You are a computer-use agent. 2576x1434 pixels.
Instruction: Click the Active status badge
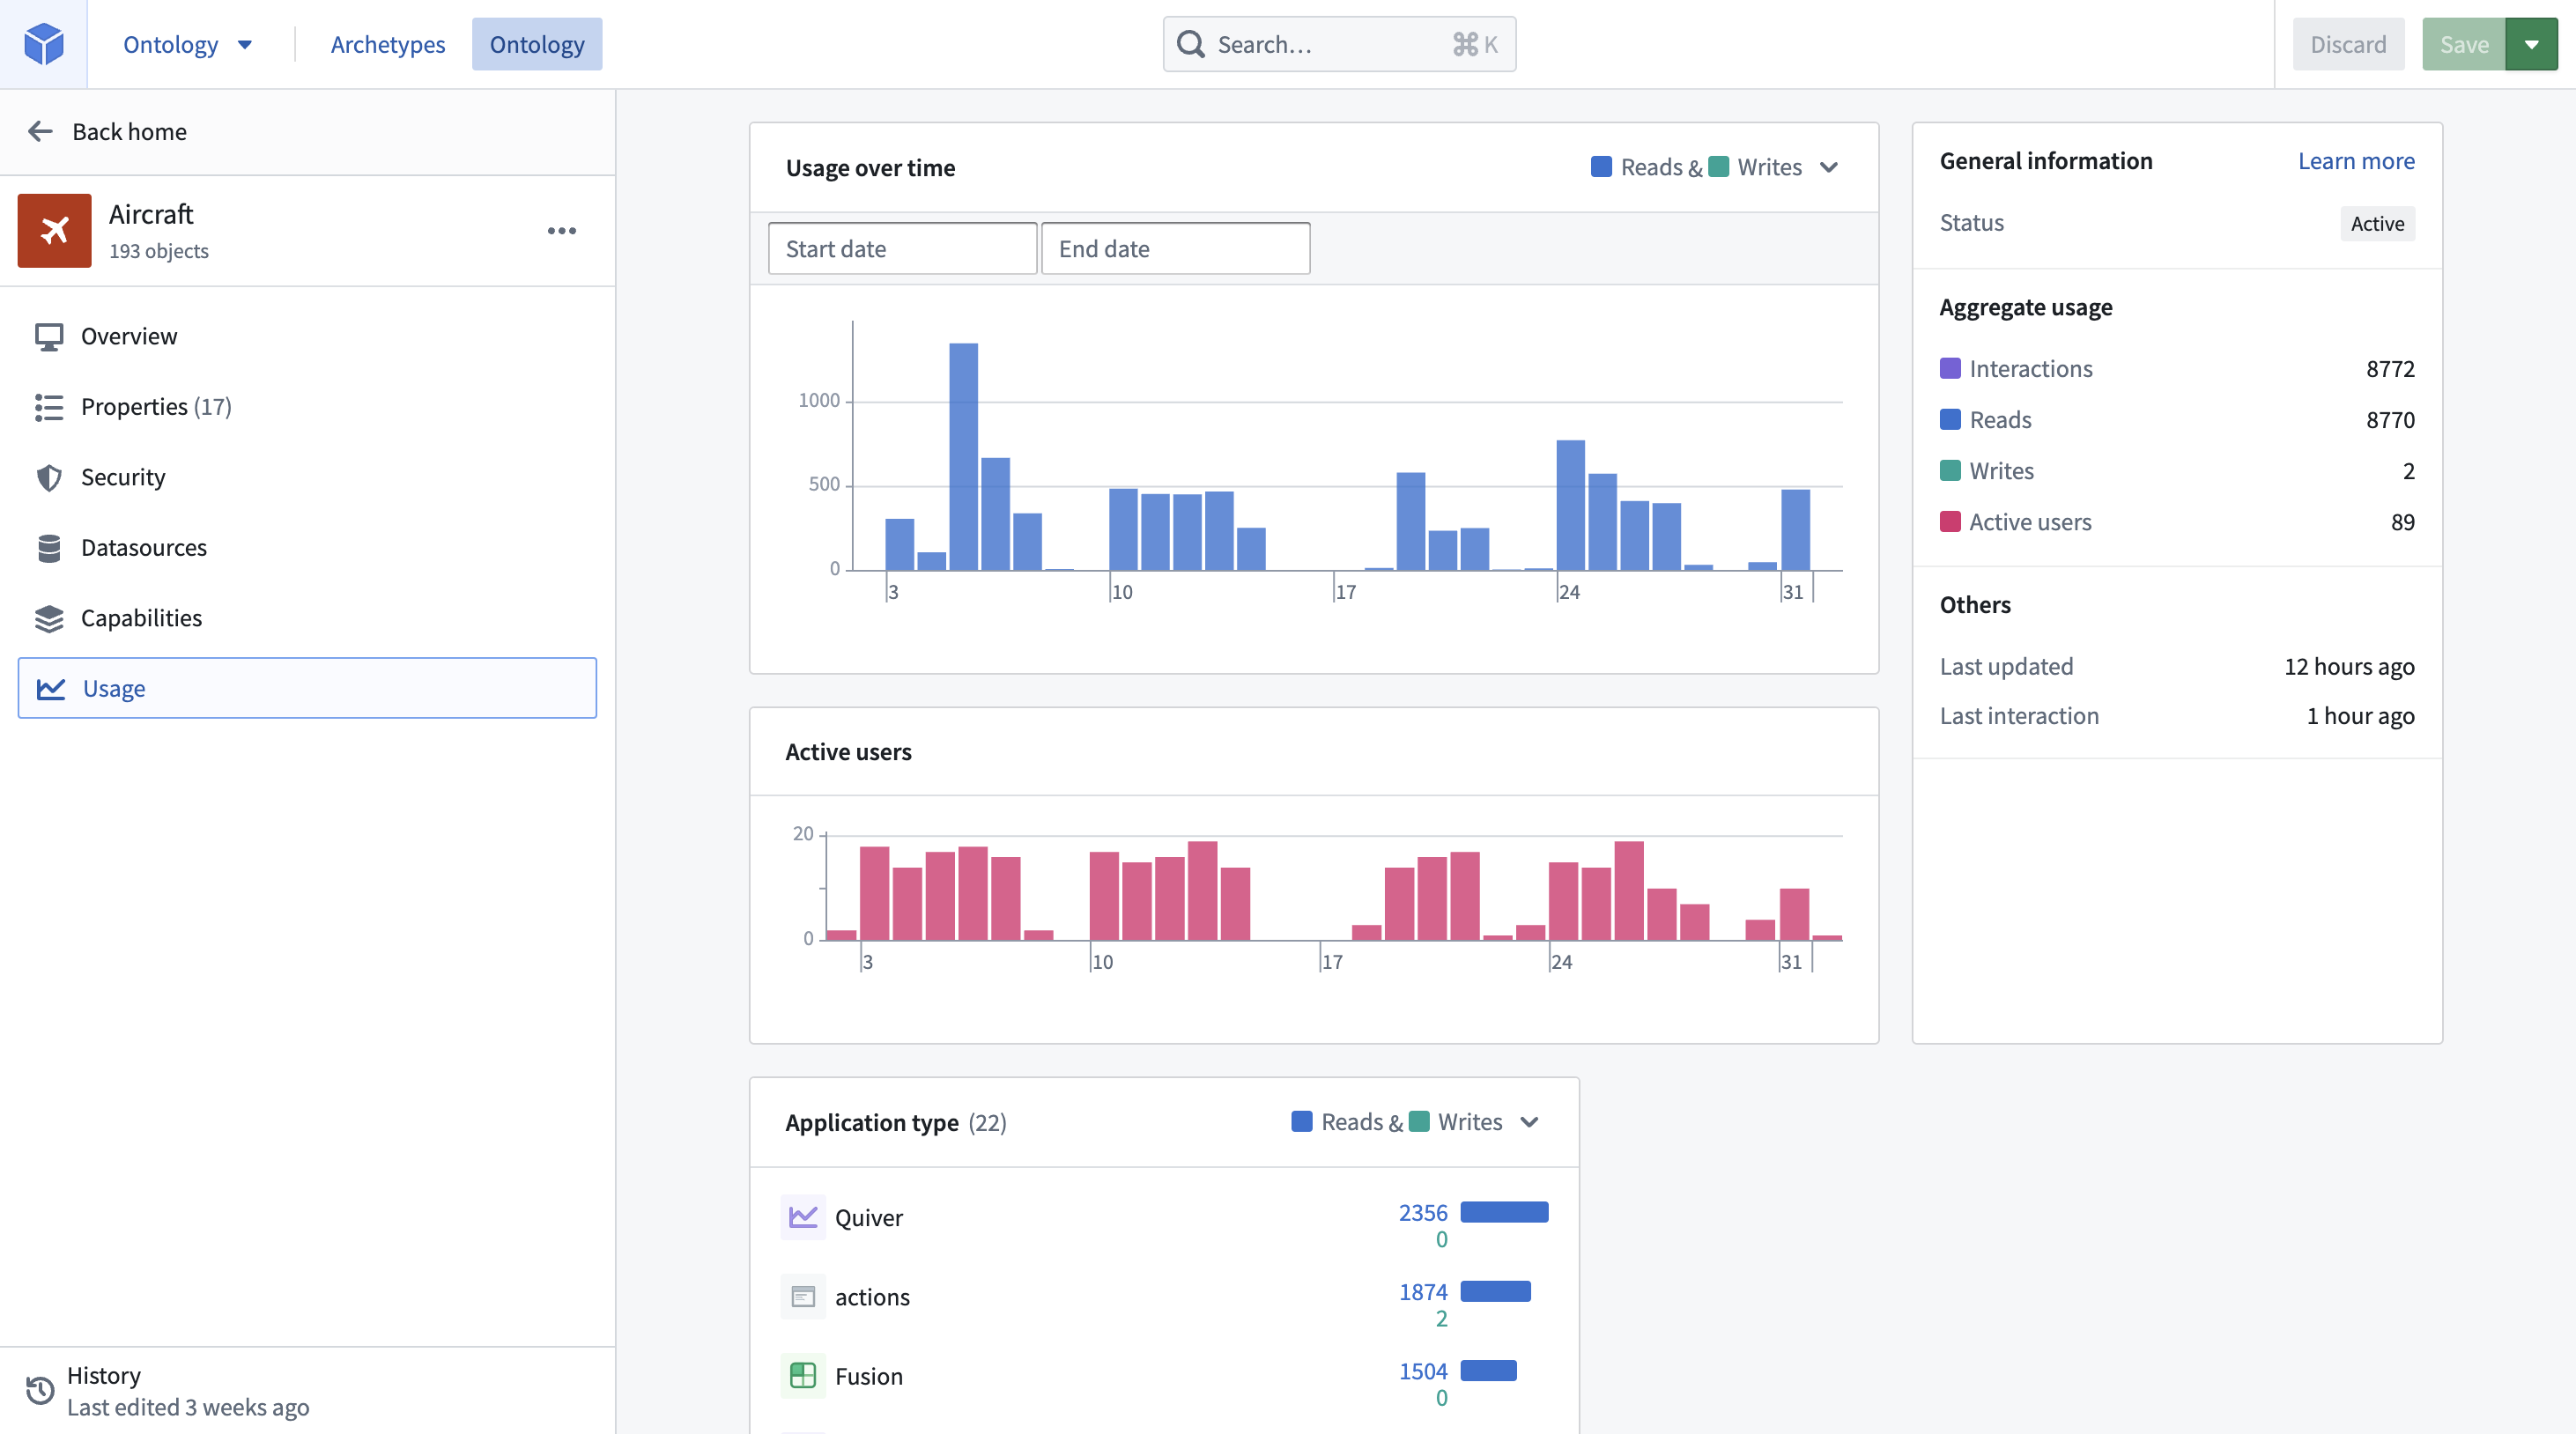pyautogui.click(x=2377, y=223)
